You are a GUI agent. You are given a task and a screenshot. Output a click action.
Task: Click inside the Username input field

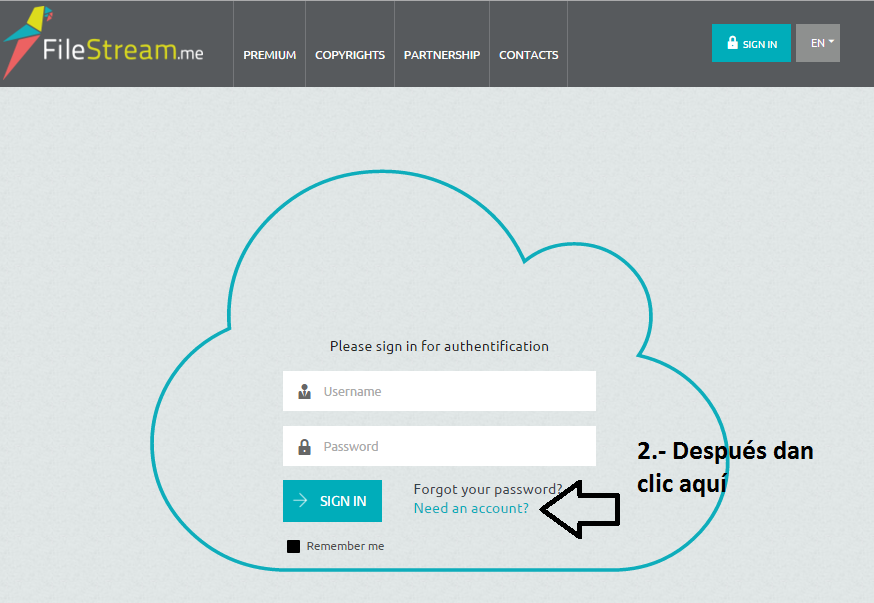tap(440, 390)
